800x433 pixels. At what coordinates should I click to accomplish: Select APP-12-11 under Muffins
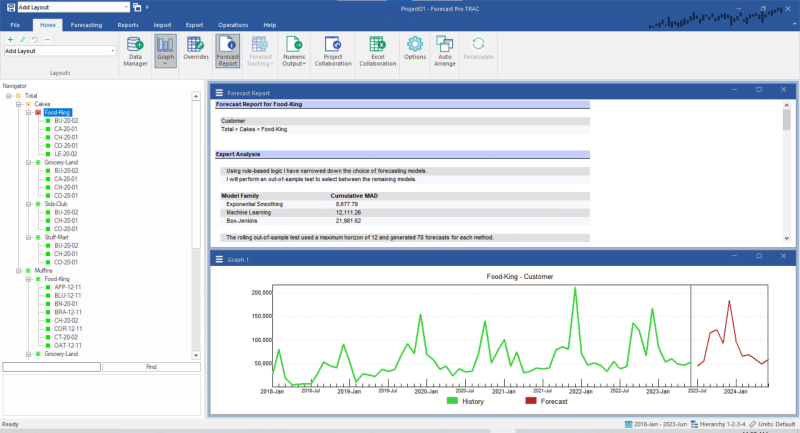(x=67, y=287)
